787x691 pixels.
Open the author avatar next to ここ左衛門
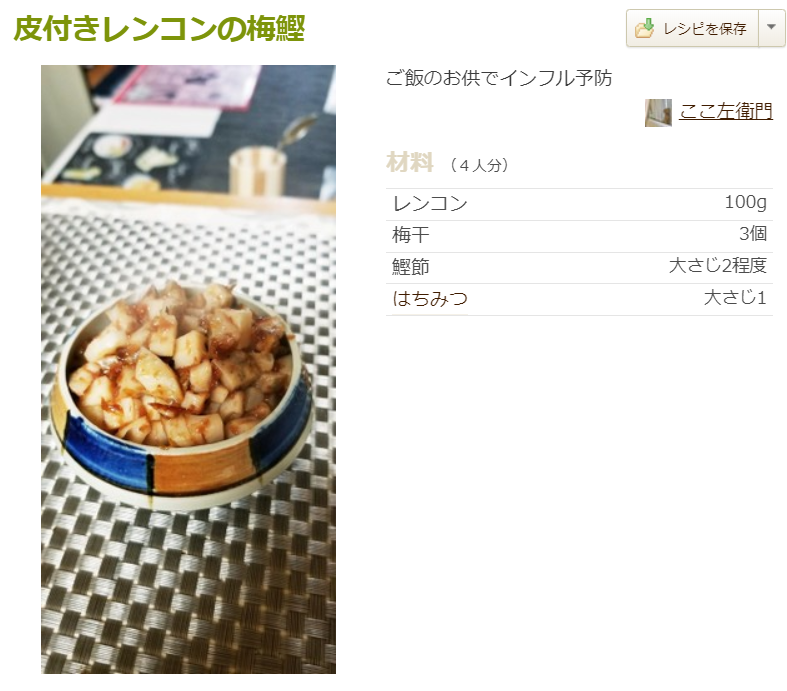tap(658, 112)
